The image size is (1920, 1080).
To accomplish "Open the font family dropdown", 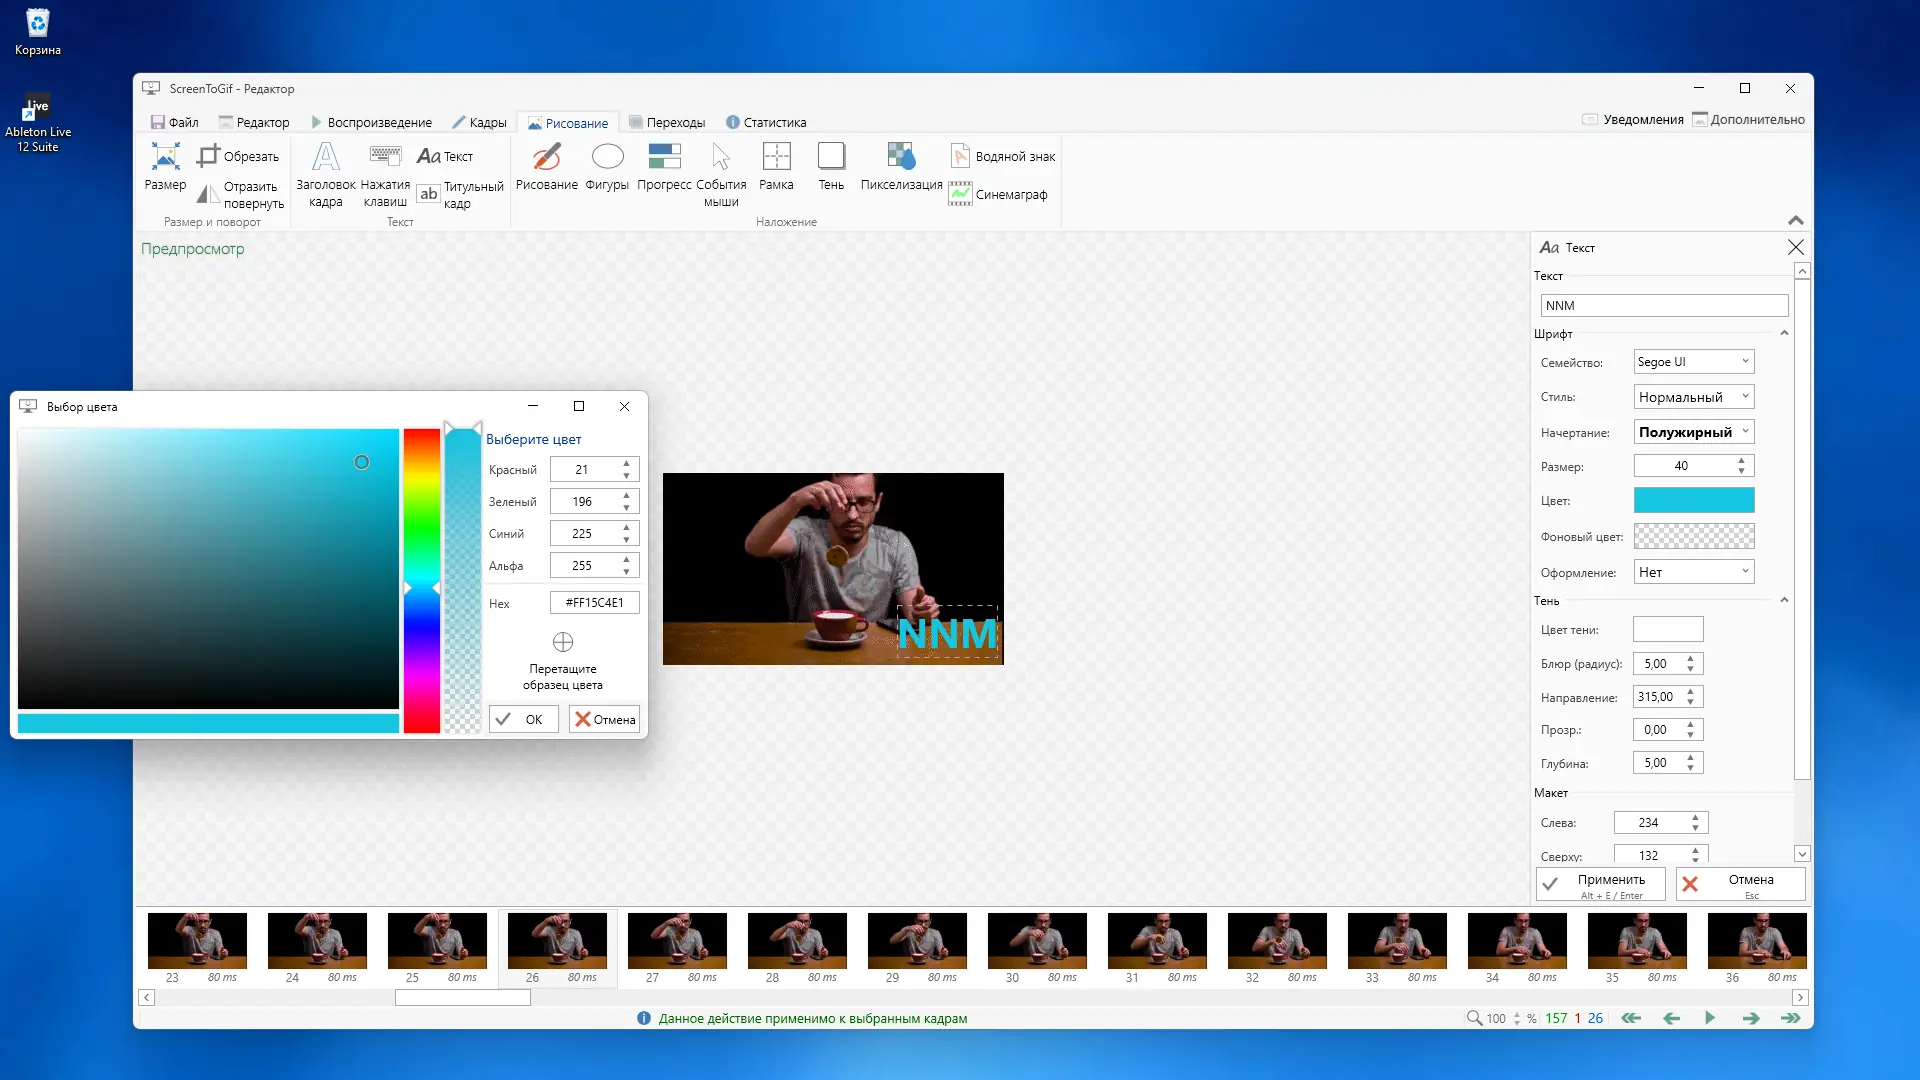I will [1694, 362].
